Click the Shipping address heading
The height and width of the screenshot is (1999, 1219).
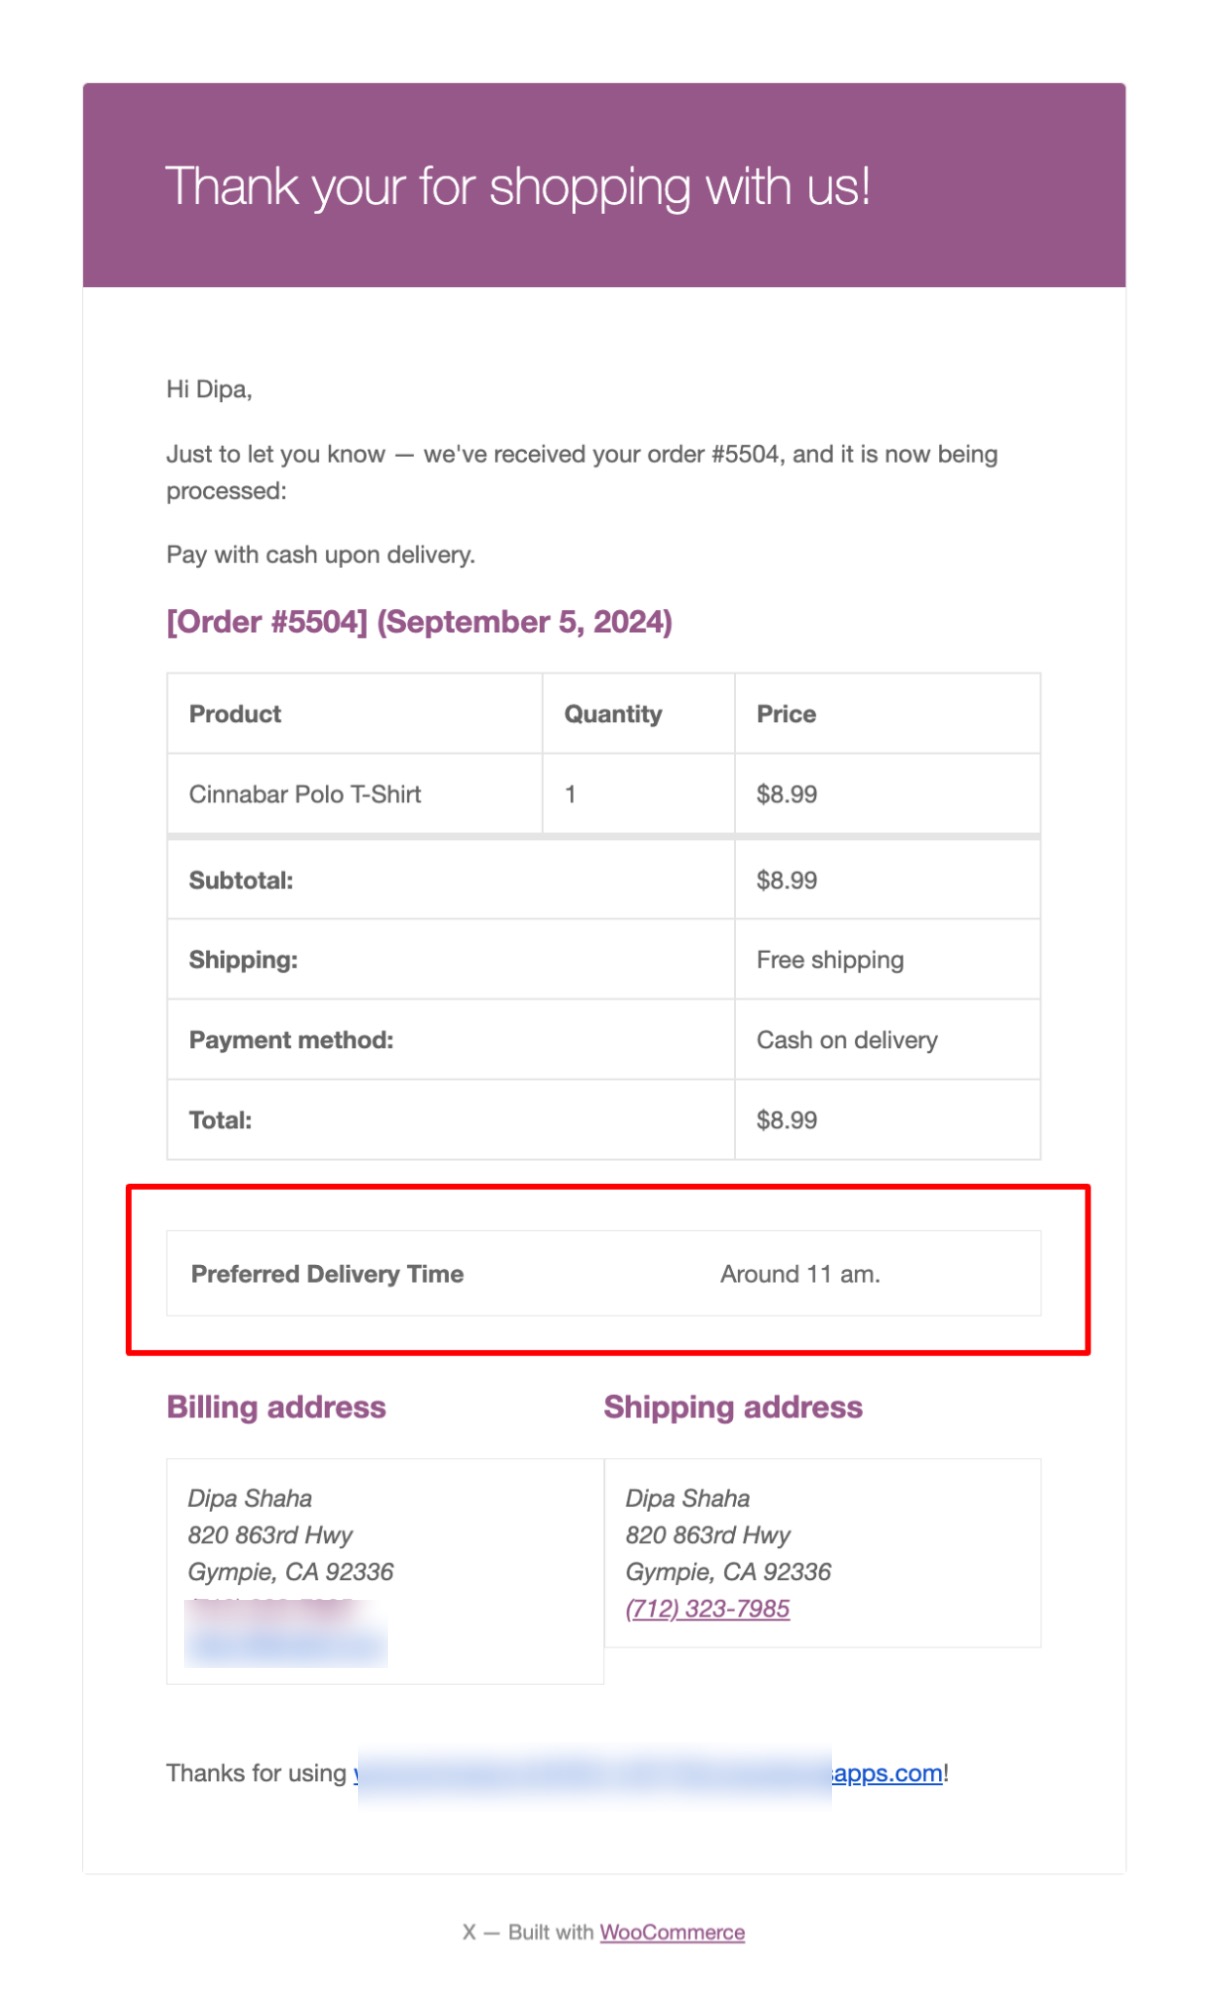[x=733, y=1407]
